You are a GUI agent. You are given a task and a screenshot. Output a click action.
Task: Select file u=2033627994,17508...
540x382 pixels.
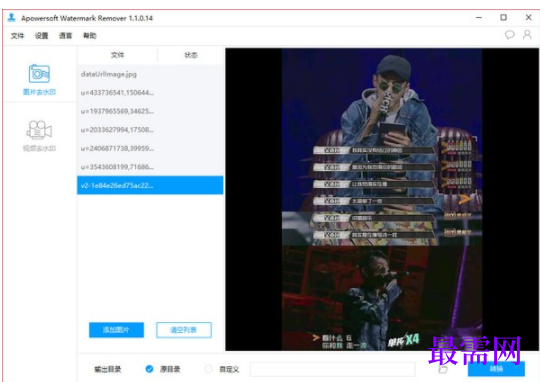click(150, 130)
